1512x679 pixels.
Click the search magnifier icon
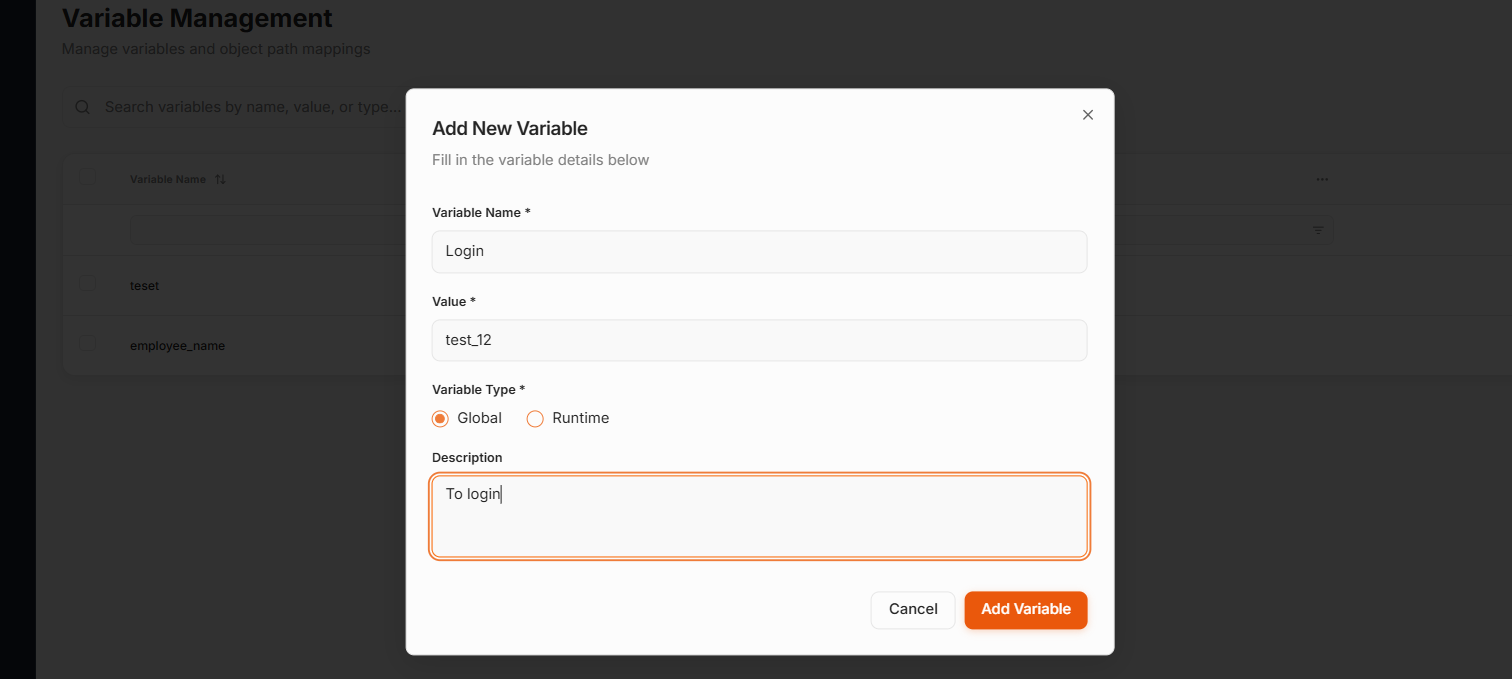[x=83, y=107]
